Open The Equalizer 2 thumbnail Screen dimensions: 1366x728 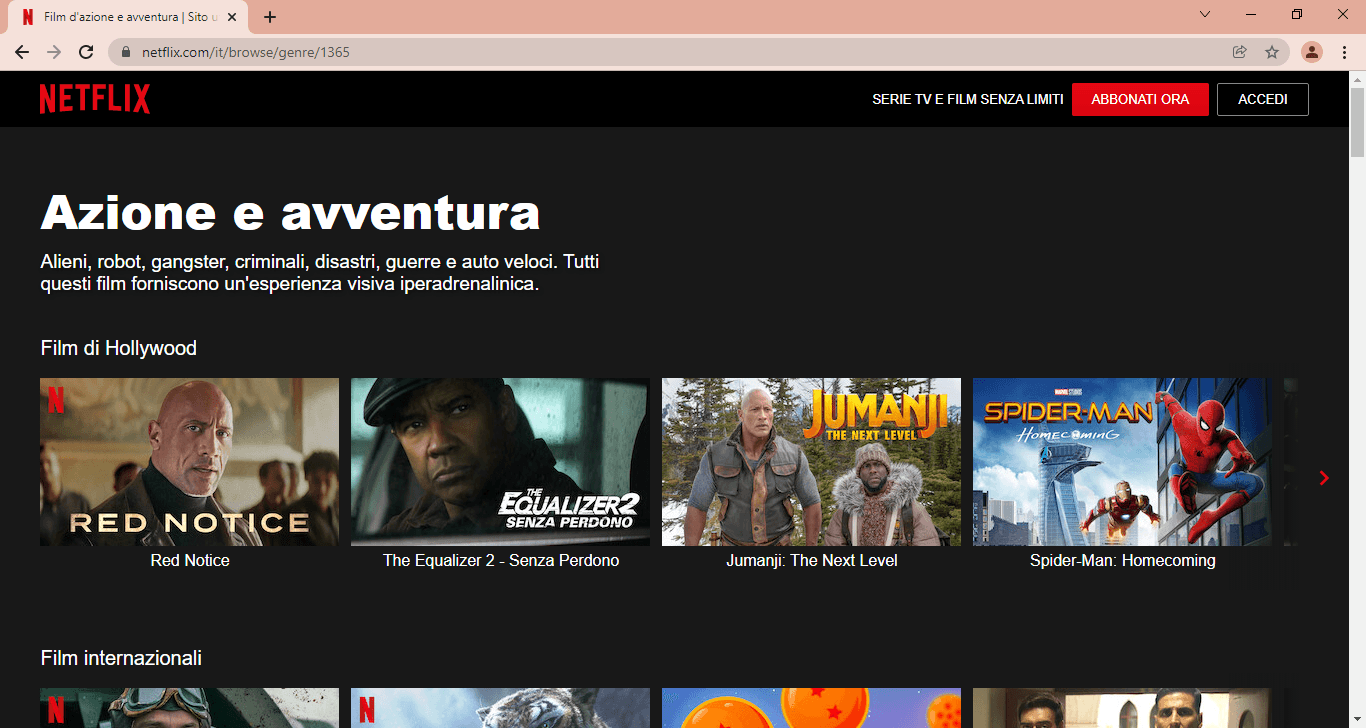click(500, 462)
